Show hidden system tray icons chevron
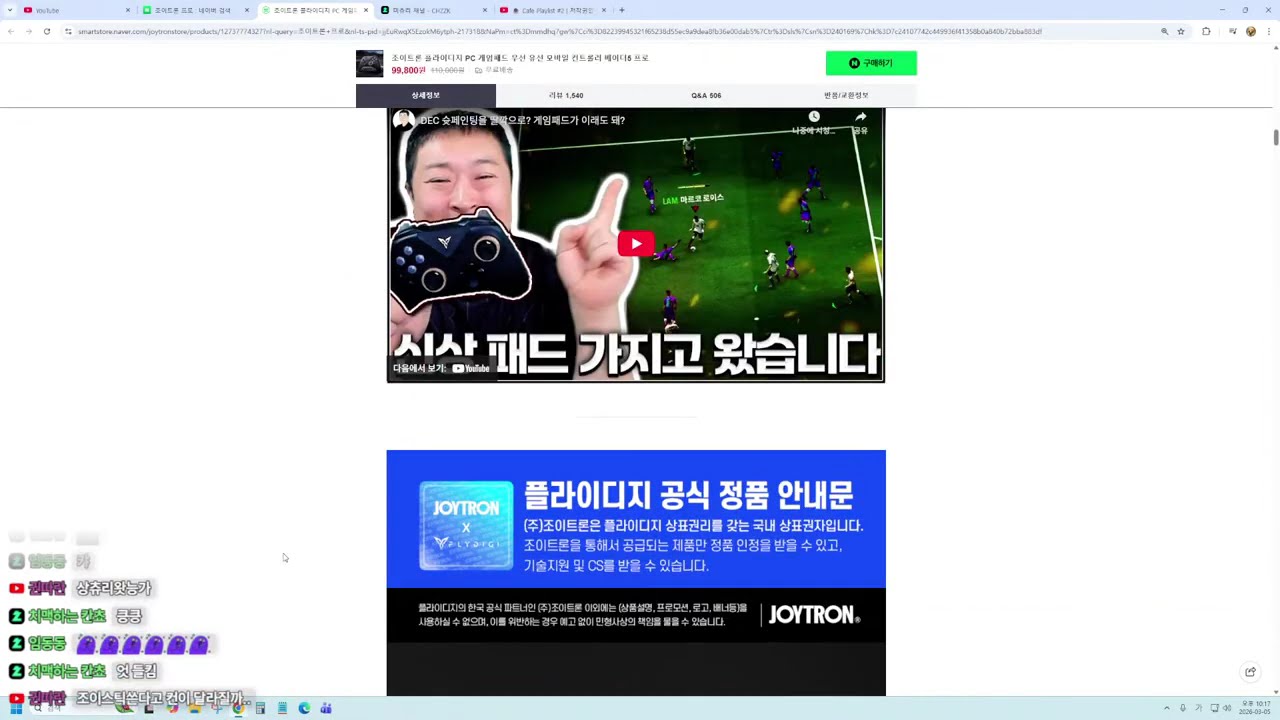This screenshot has height=720, width=1280. (1166, 708)
